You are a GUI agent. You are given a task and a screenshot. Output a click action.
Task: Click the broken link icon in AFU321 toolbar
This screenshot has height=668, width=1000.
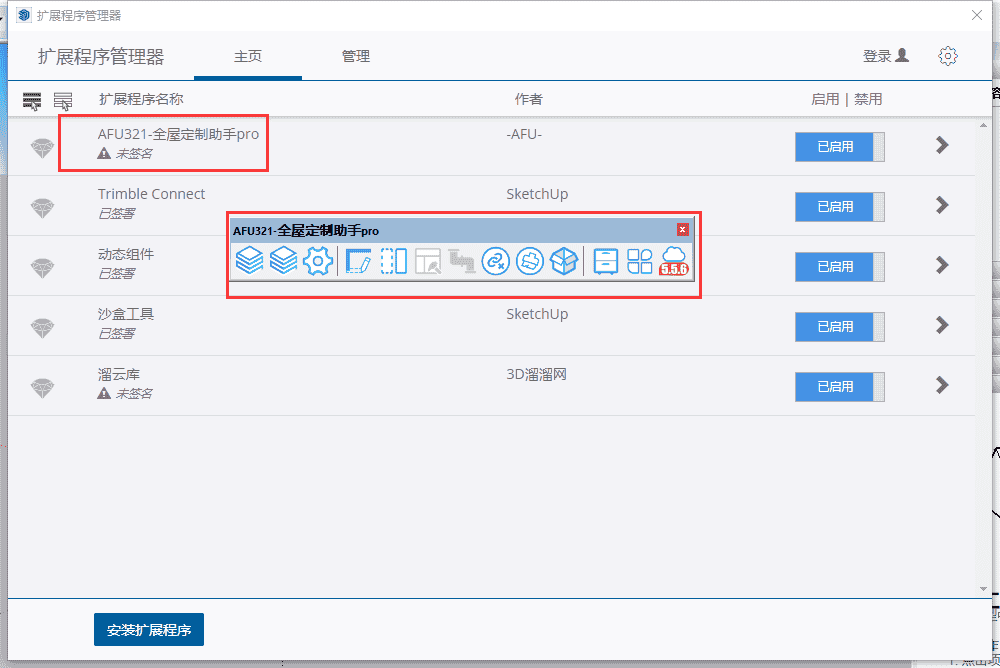[496, 262]
